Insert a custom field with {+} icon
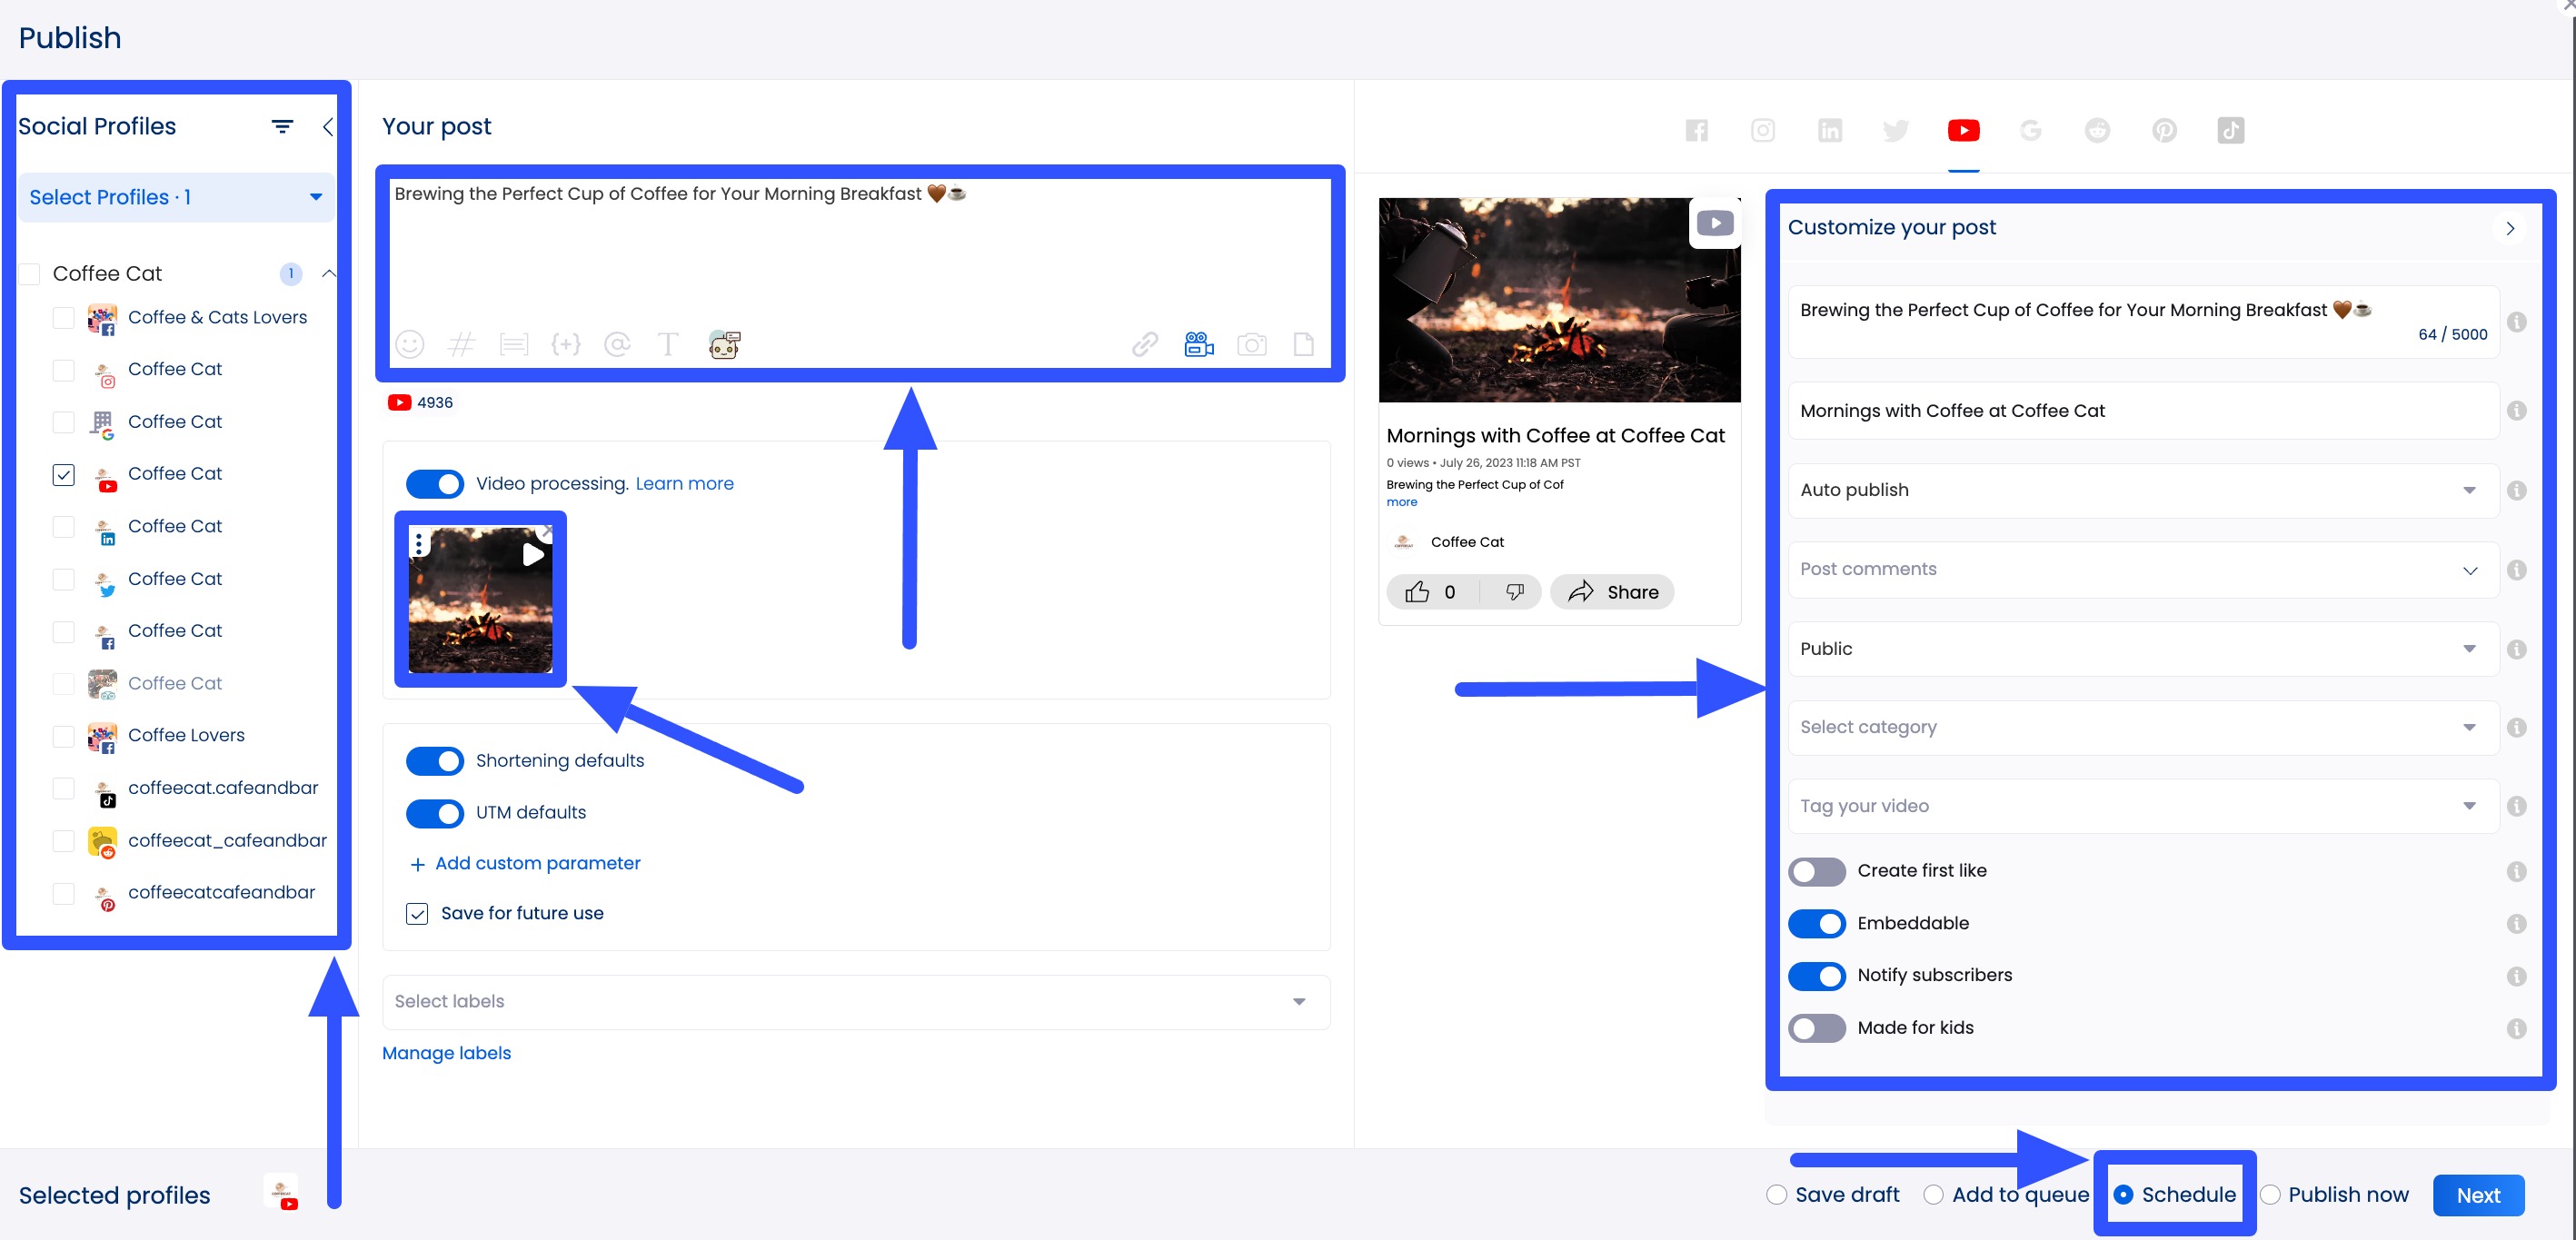The height and width of the screenshot is (1240, 2576). (x=566, y=344)
